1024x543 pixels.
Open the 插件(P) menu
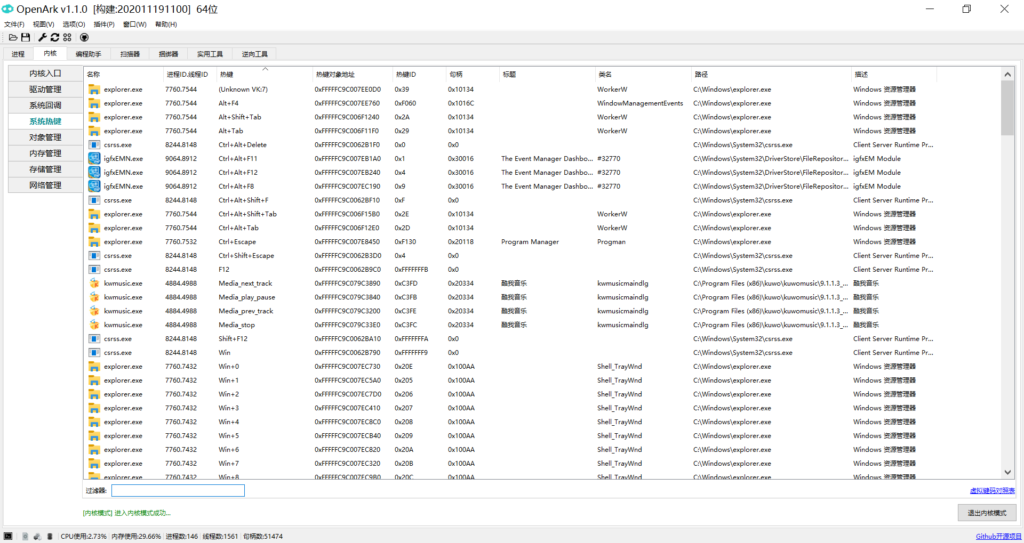pos(104,24)
